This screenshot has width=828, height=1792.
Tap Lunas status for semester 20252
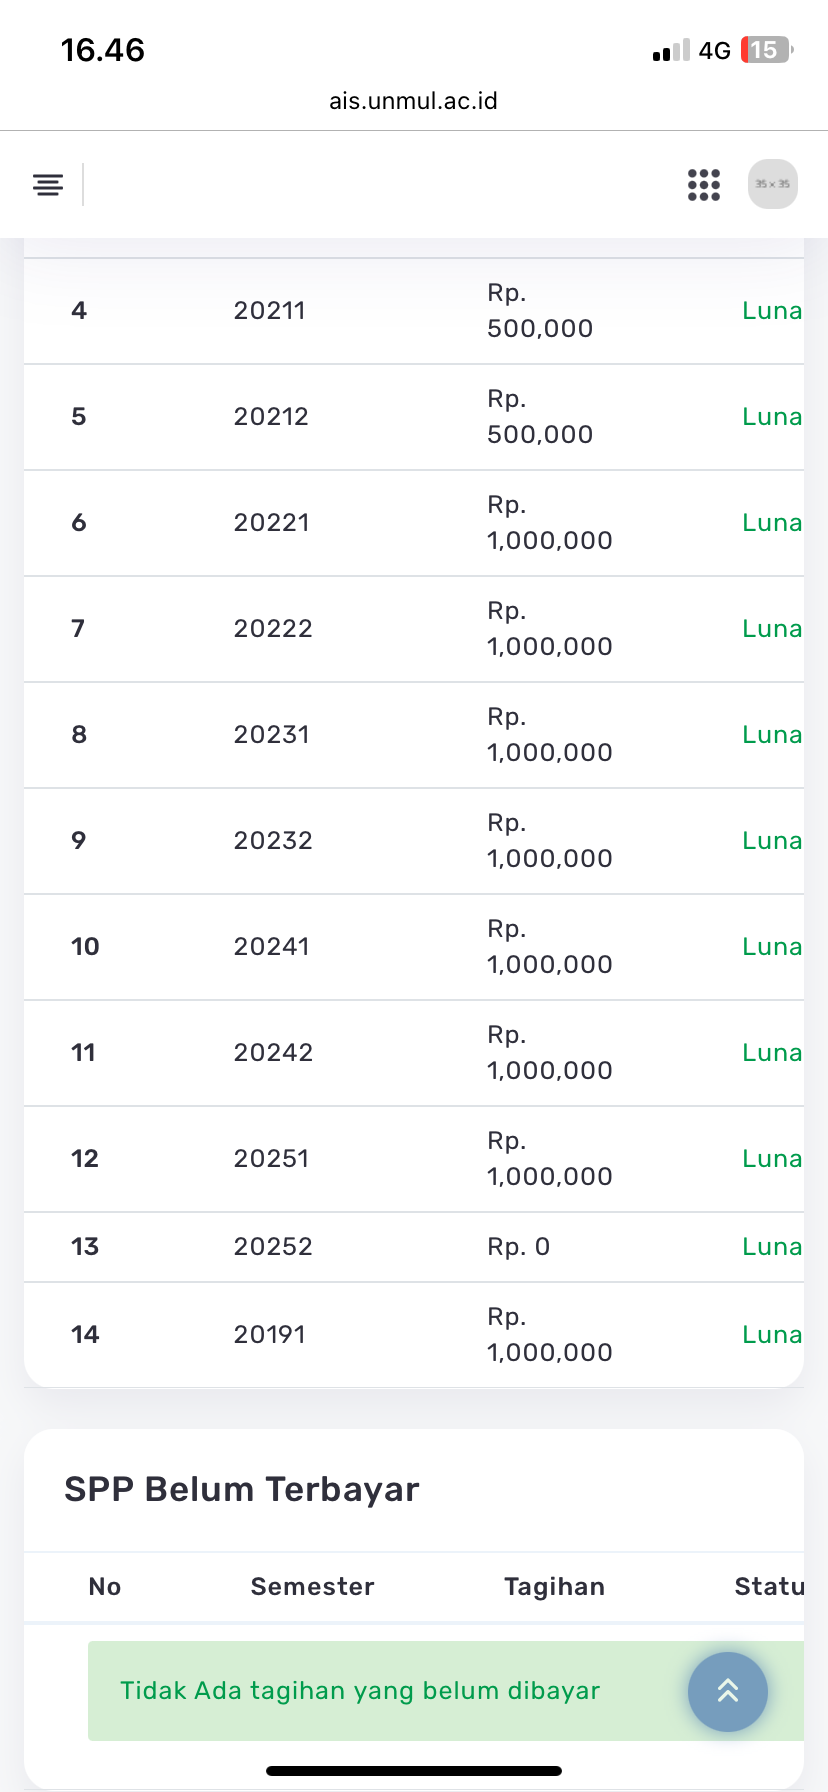(x=772, y=1247)
